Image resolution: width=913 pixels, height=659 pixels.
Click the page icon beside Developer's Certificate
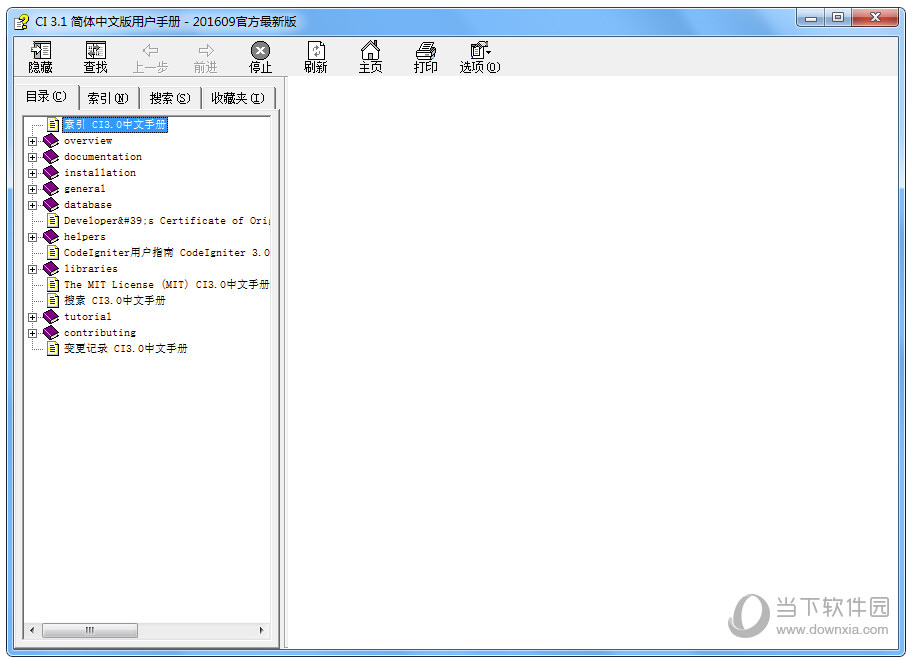pos(53,221)
